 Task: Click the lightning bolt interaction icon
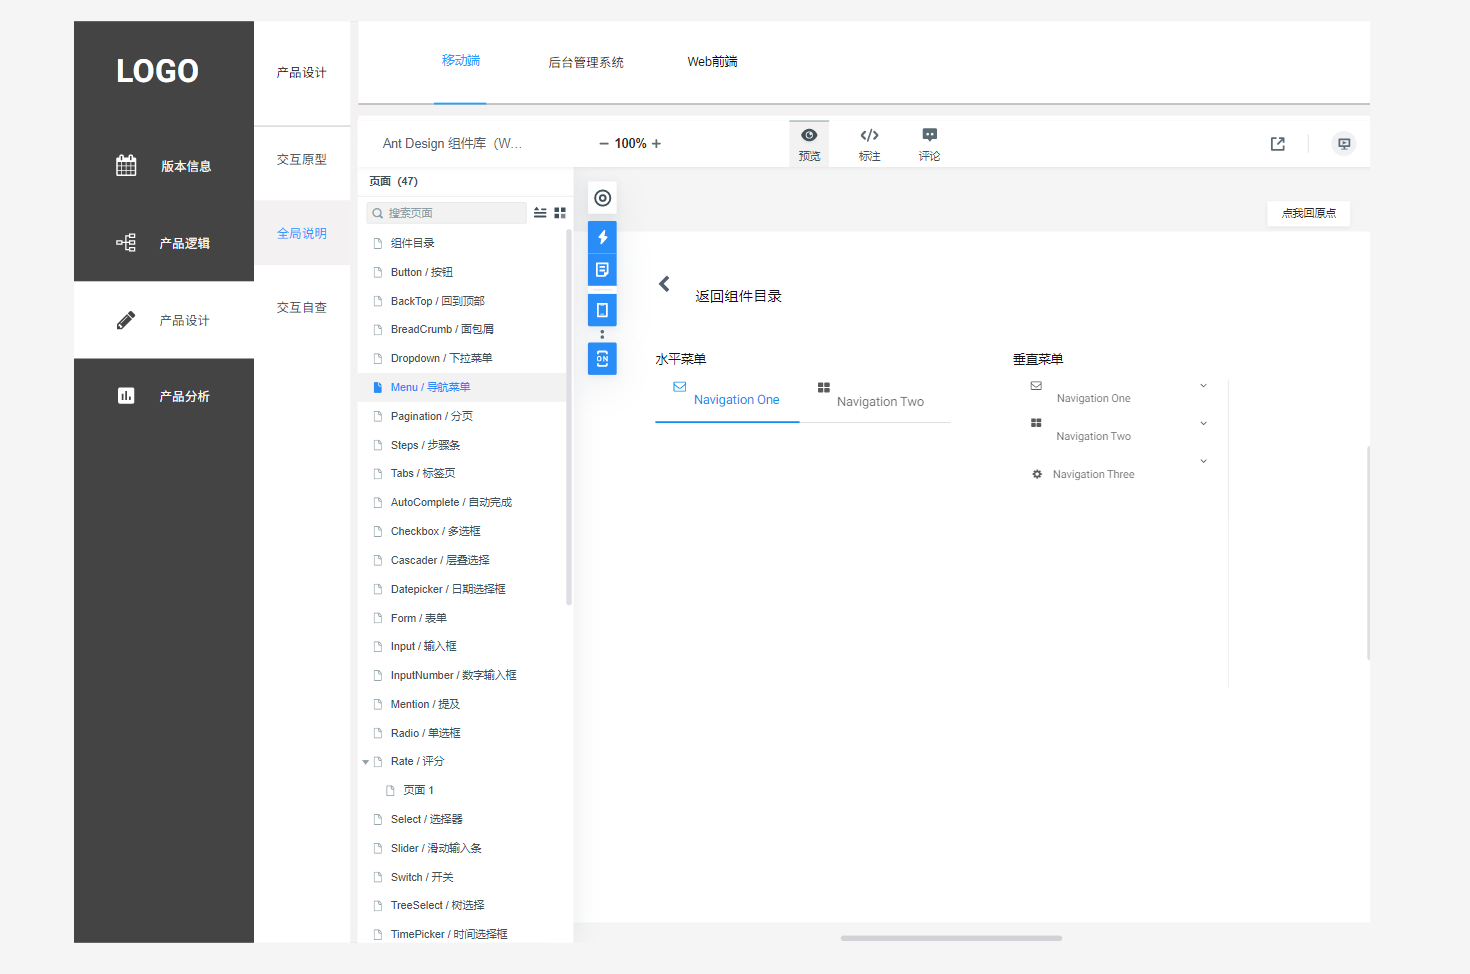pos(602,237)
